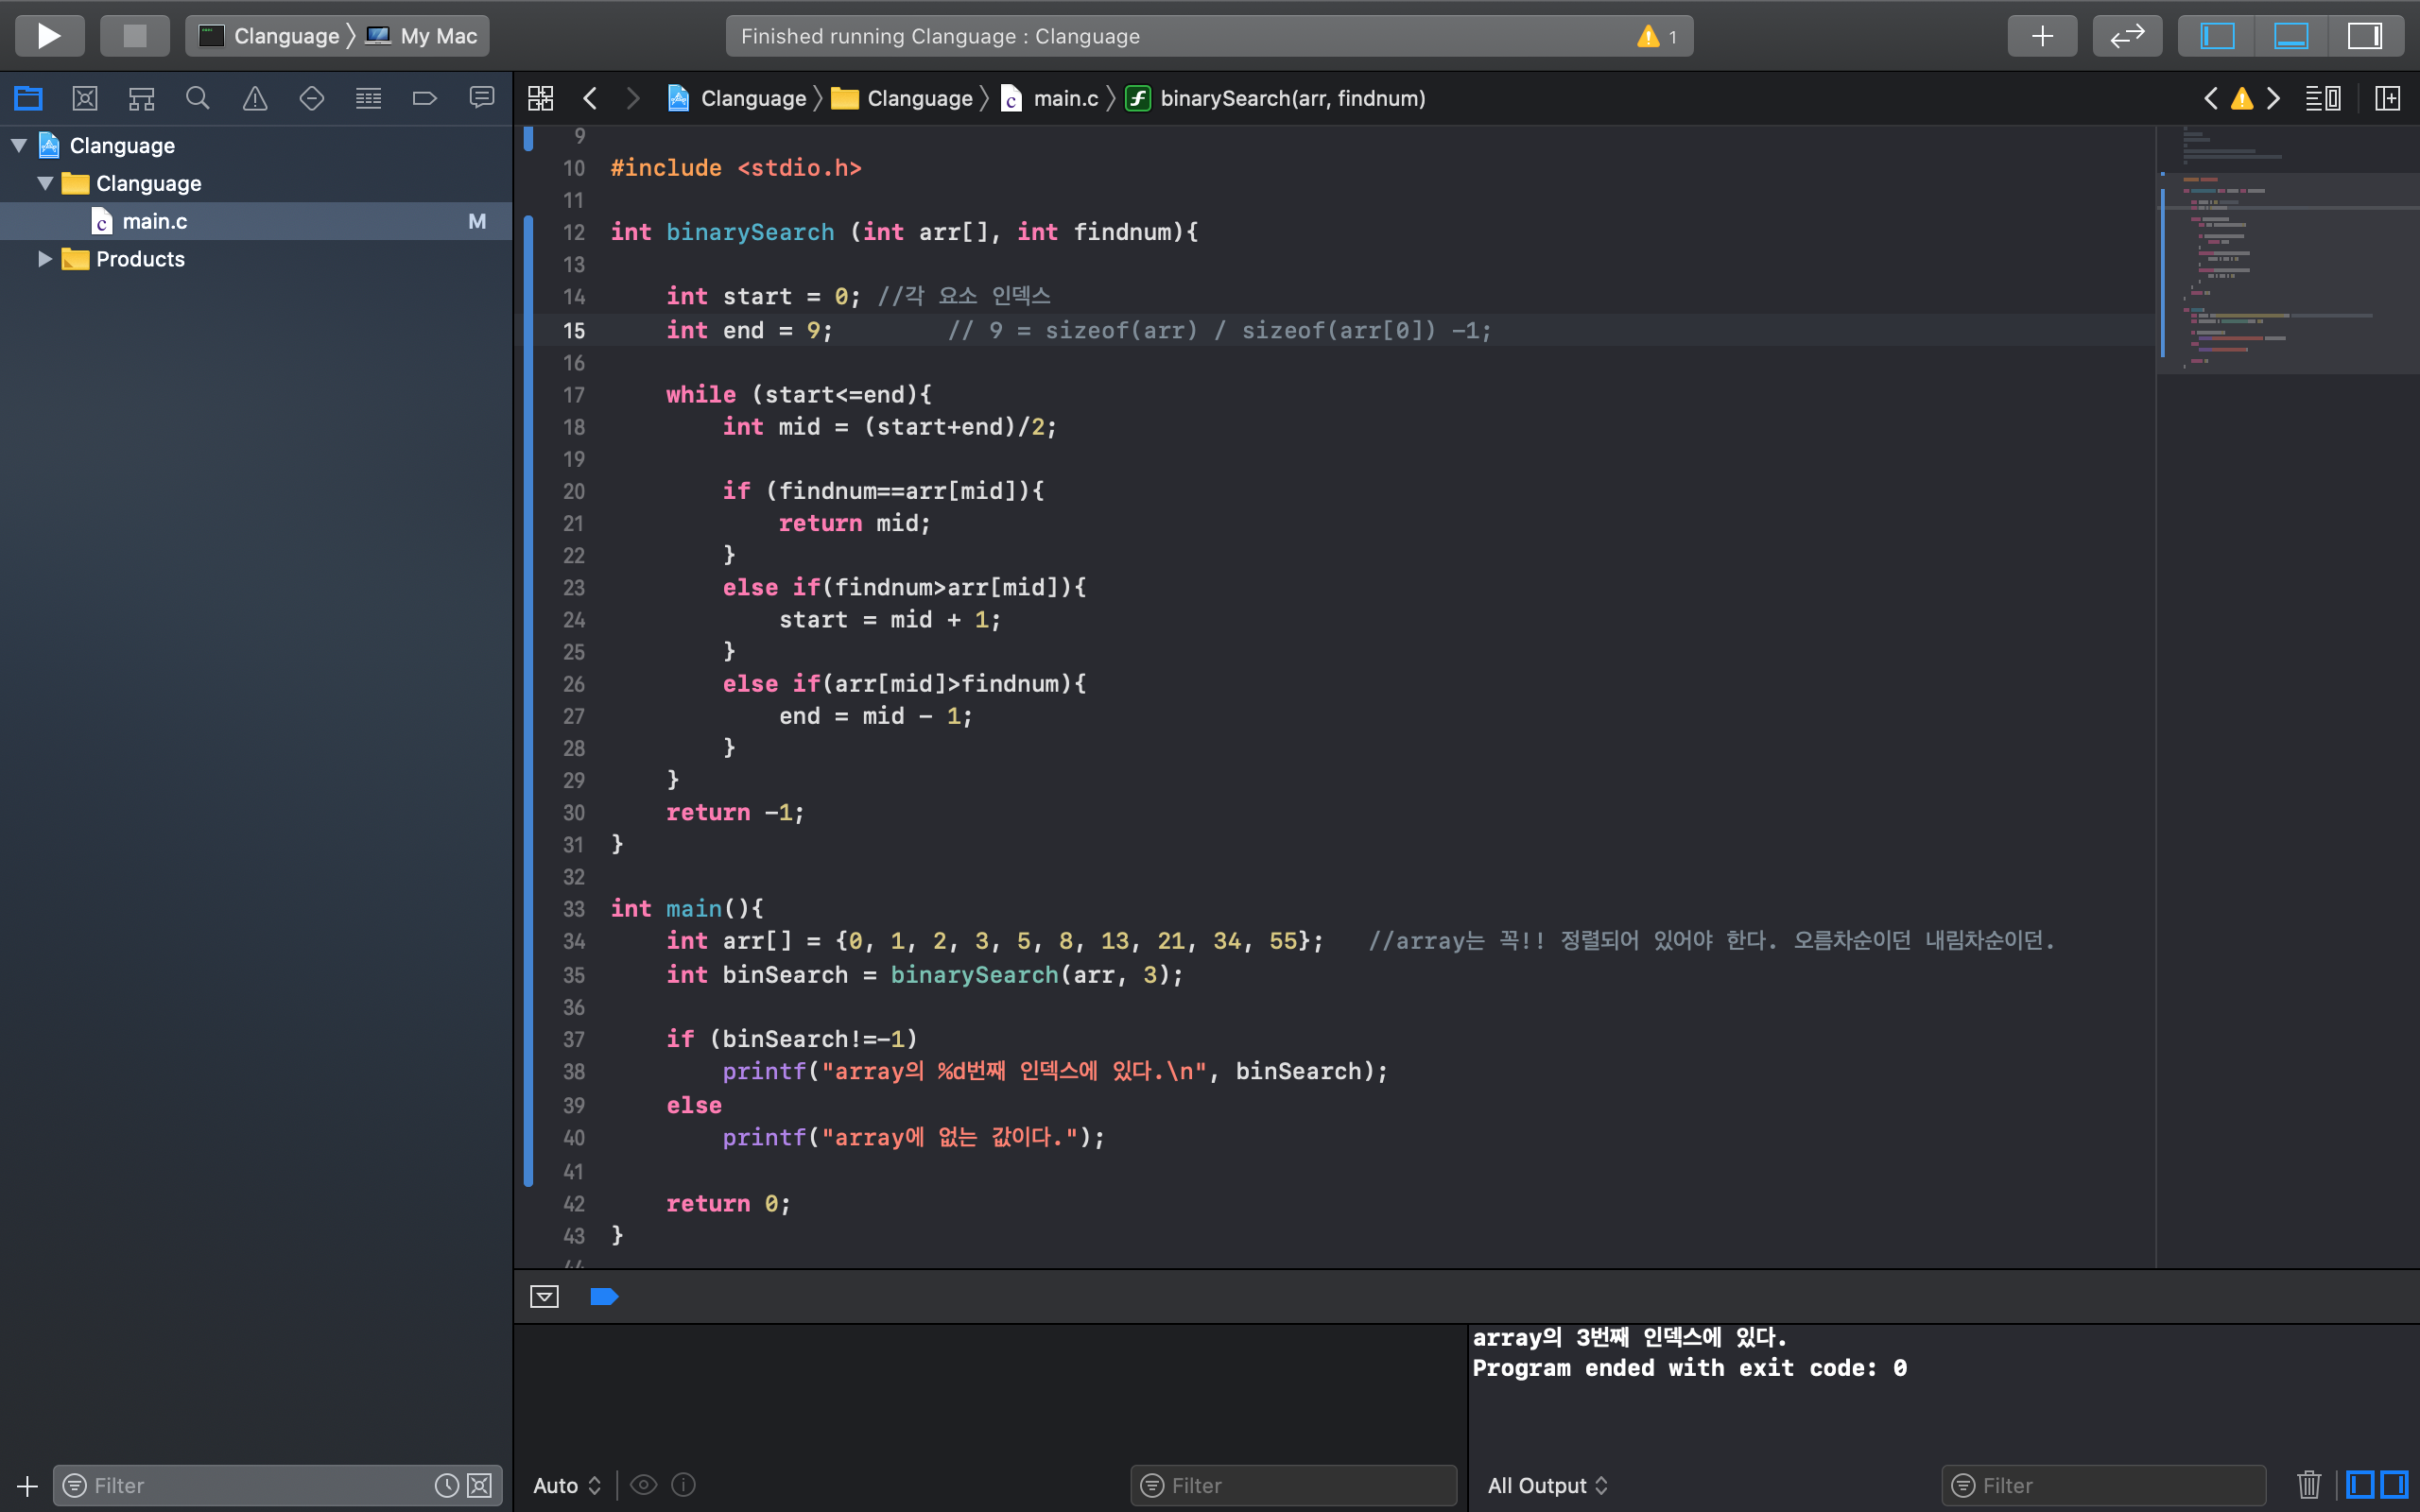Open the Source Control navigator icon

(x=85, y=98)
